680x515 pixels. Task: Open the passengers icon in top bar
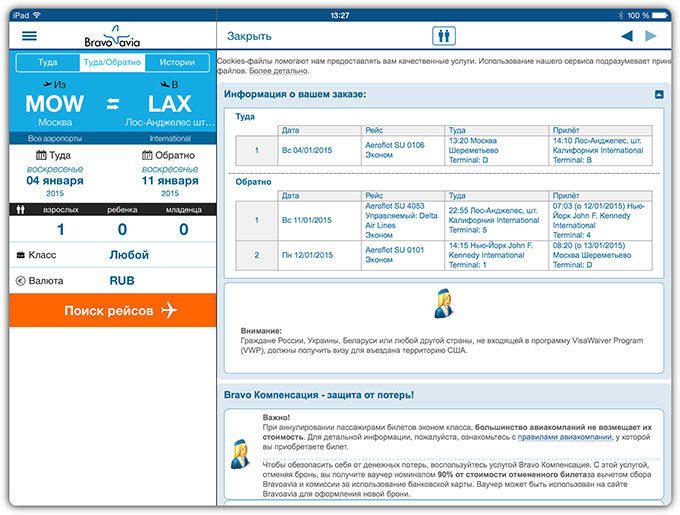pos(444,36)
